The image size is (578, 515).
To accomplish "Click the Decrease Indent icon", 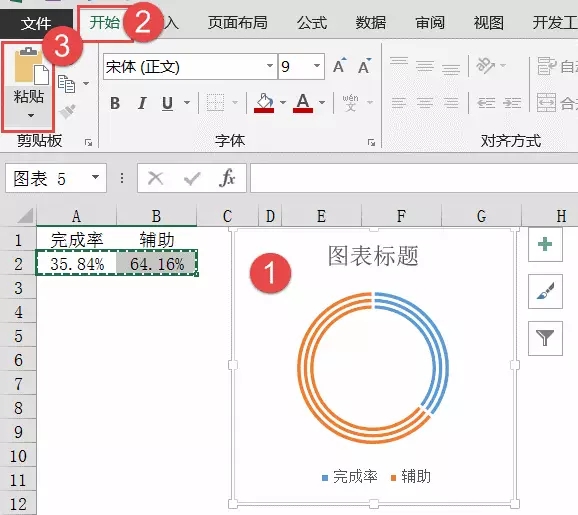I will 486,102.
